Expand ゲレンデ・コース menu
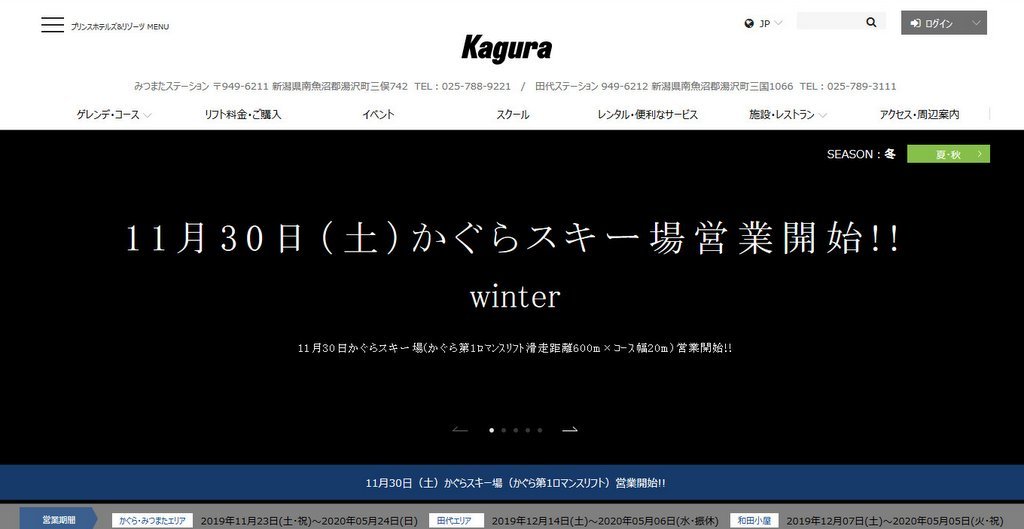1024x529 pixels. [114, 115]
